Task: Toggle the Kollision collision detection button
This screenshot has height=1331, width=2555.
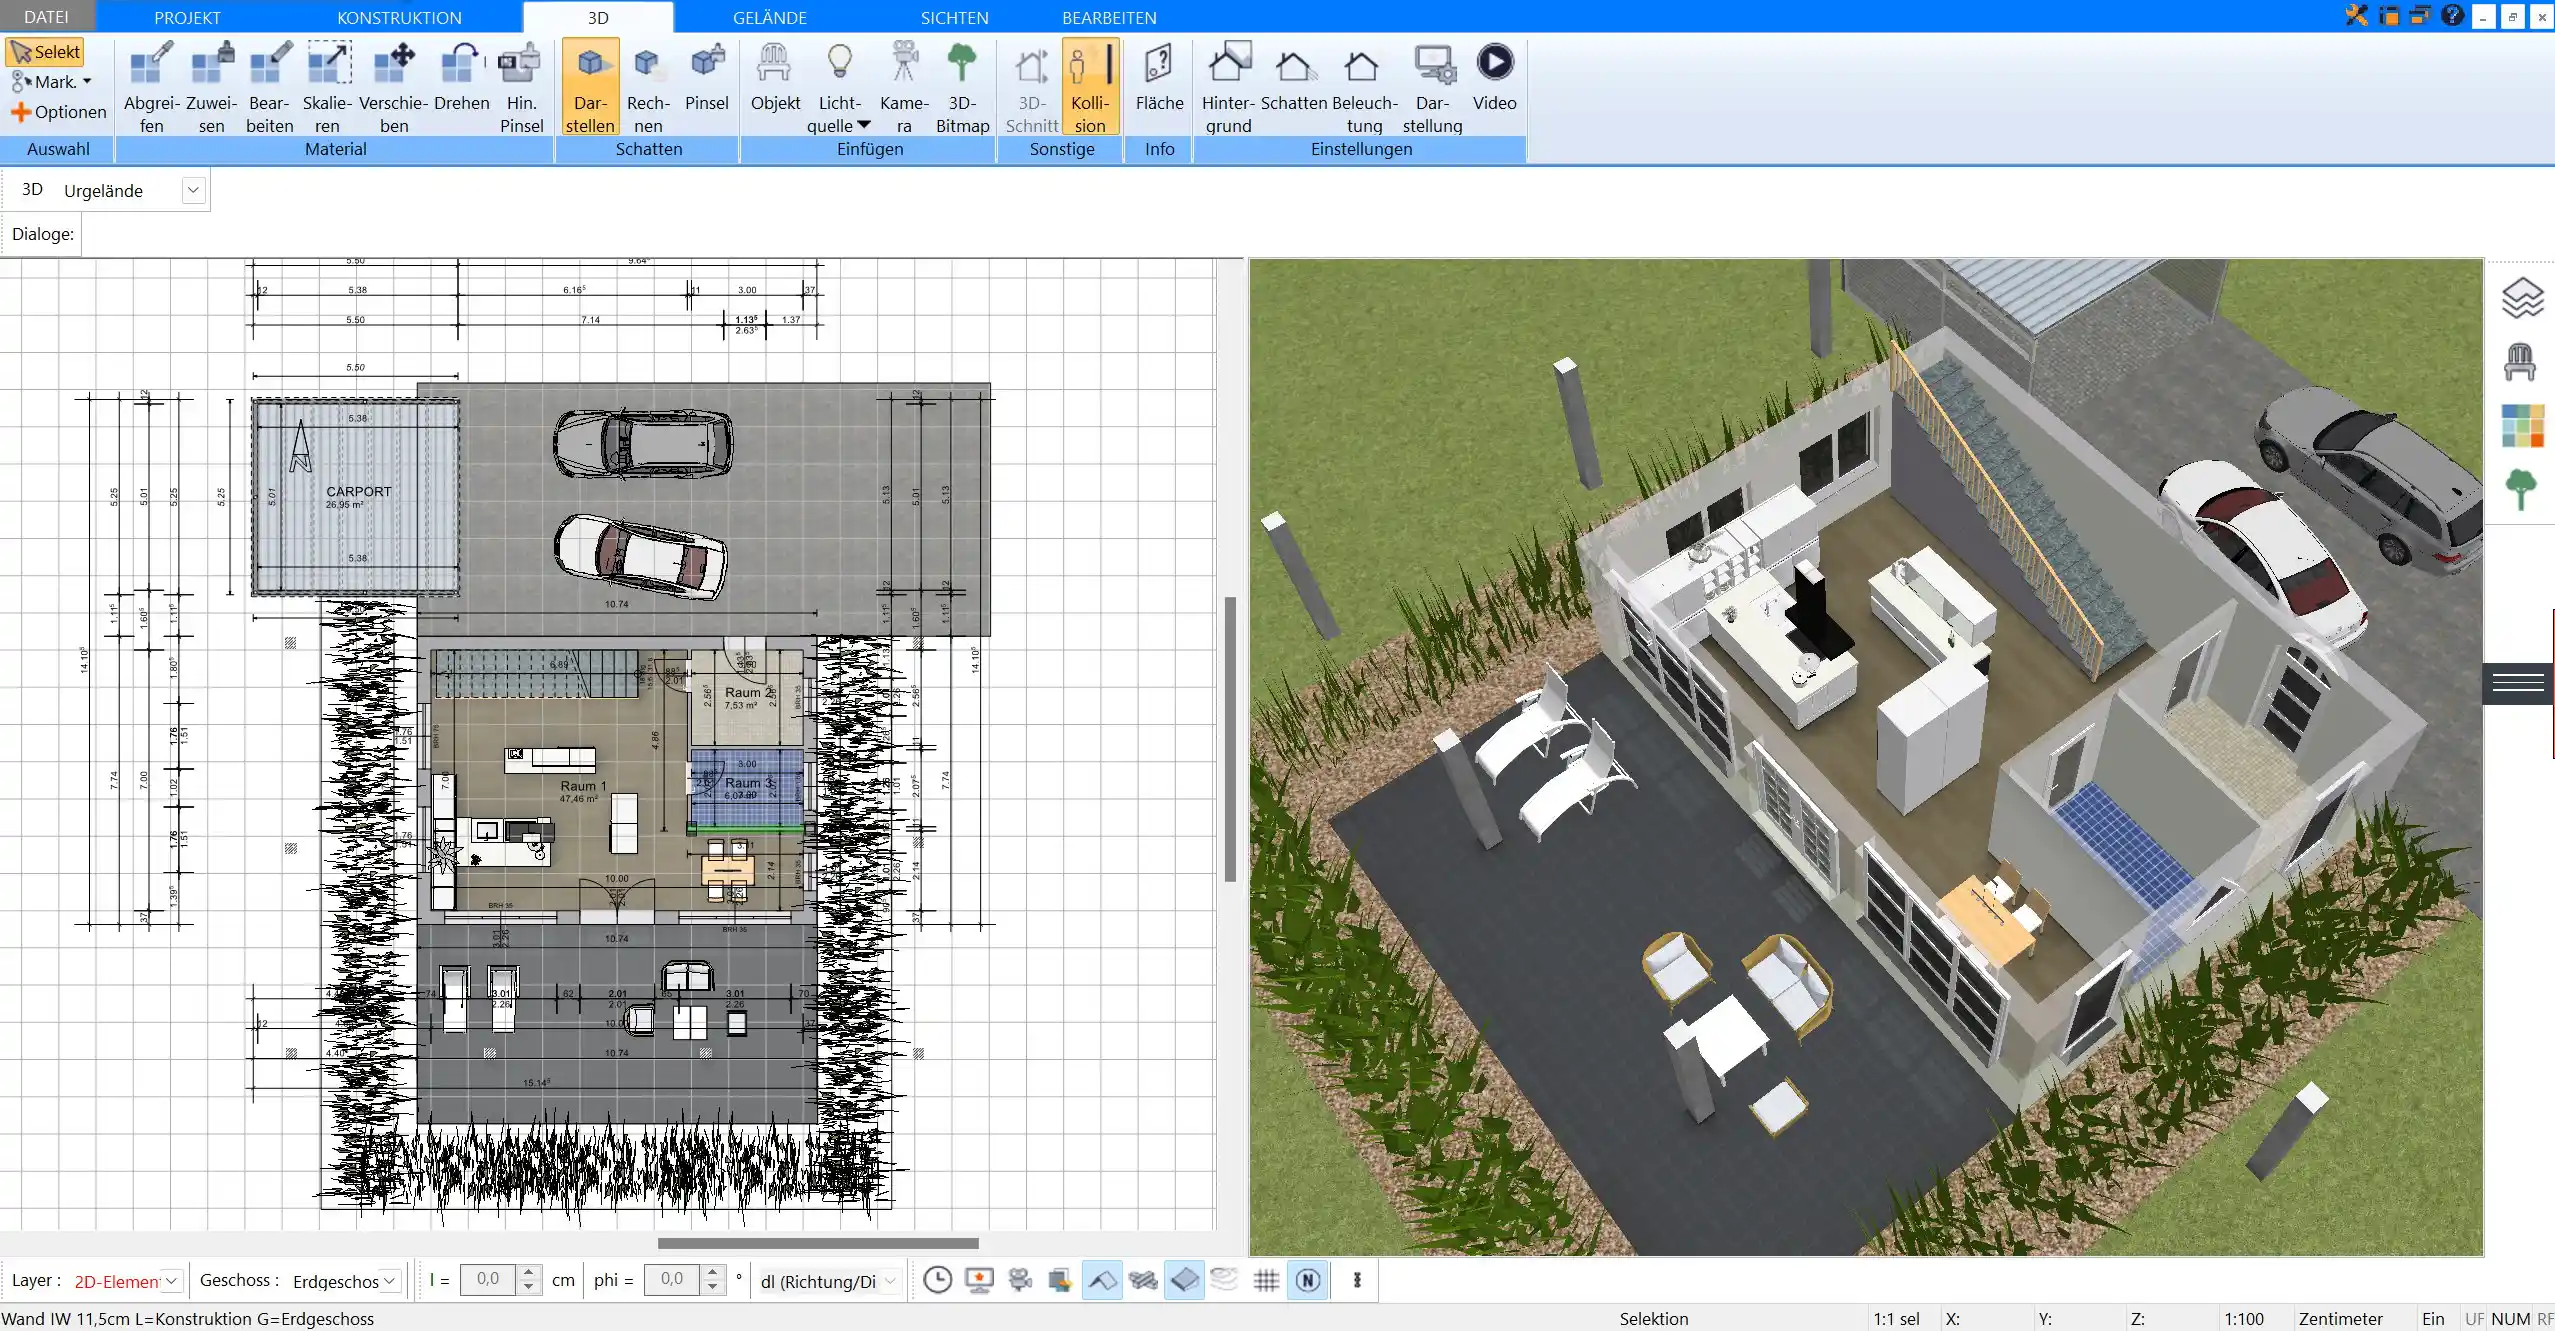Action: point(1090,87)
